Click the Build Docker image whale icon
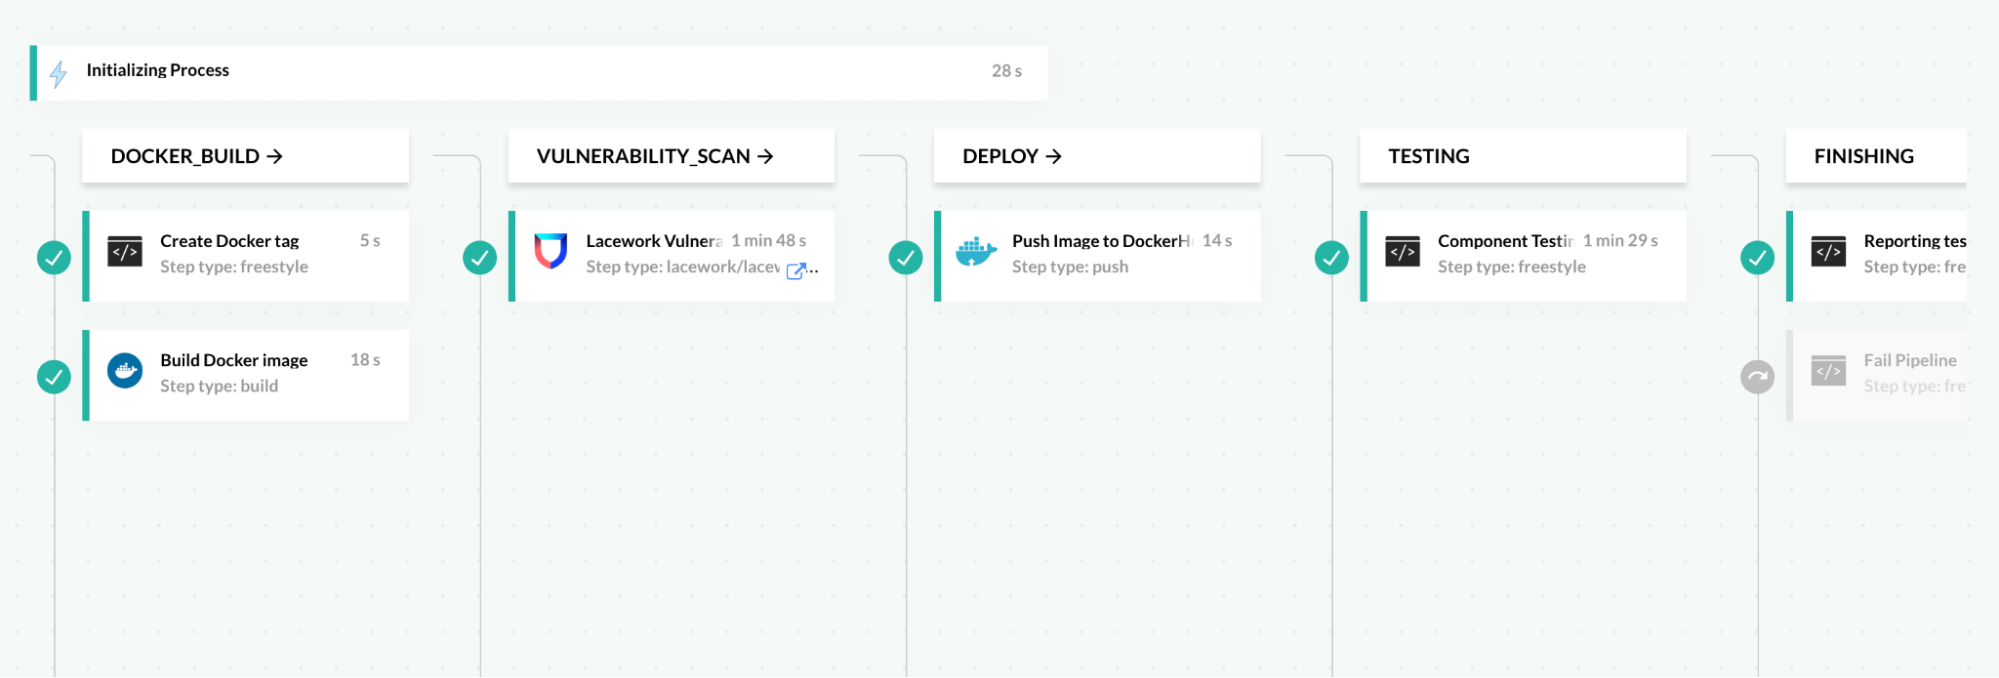This screenshot has height=678, width=1999. click(125, 371)
